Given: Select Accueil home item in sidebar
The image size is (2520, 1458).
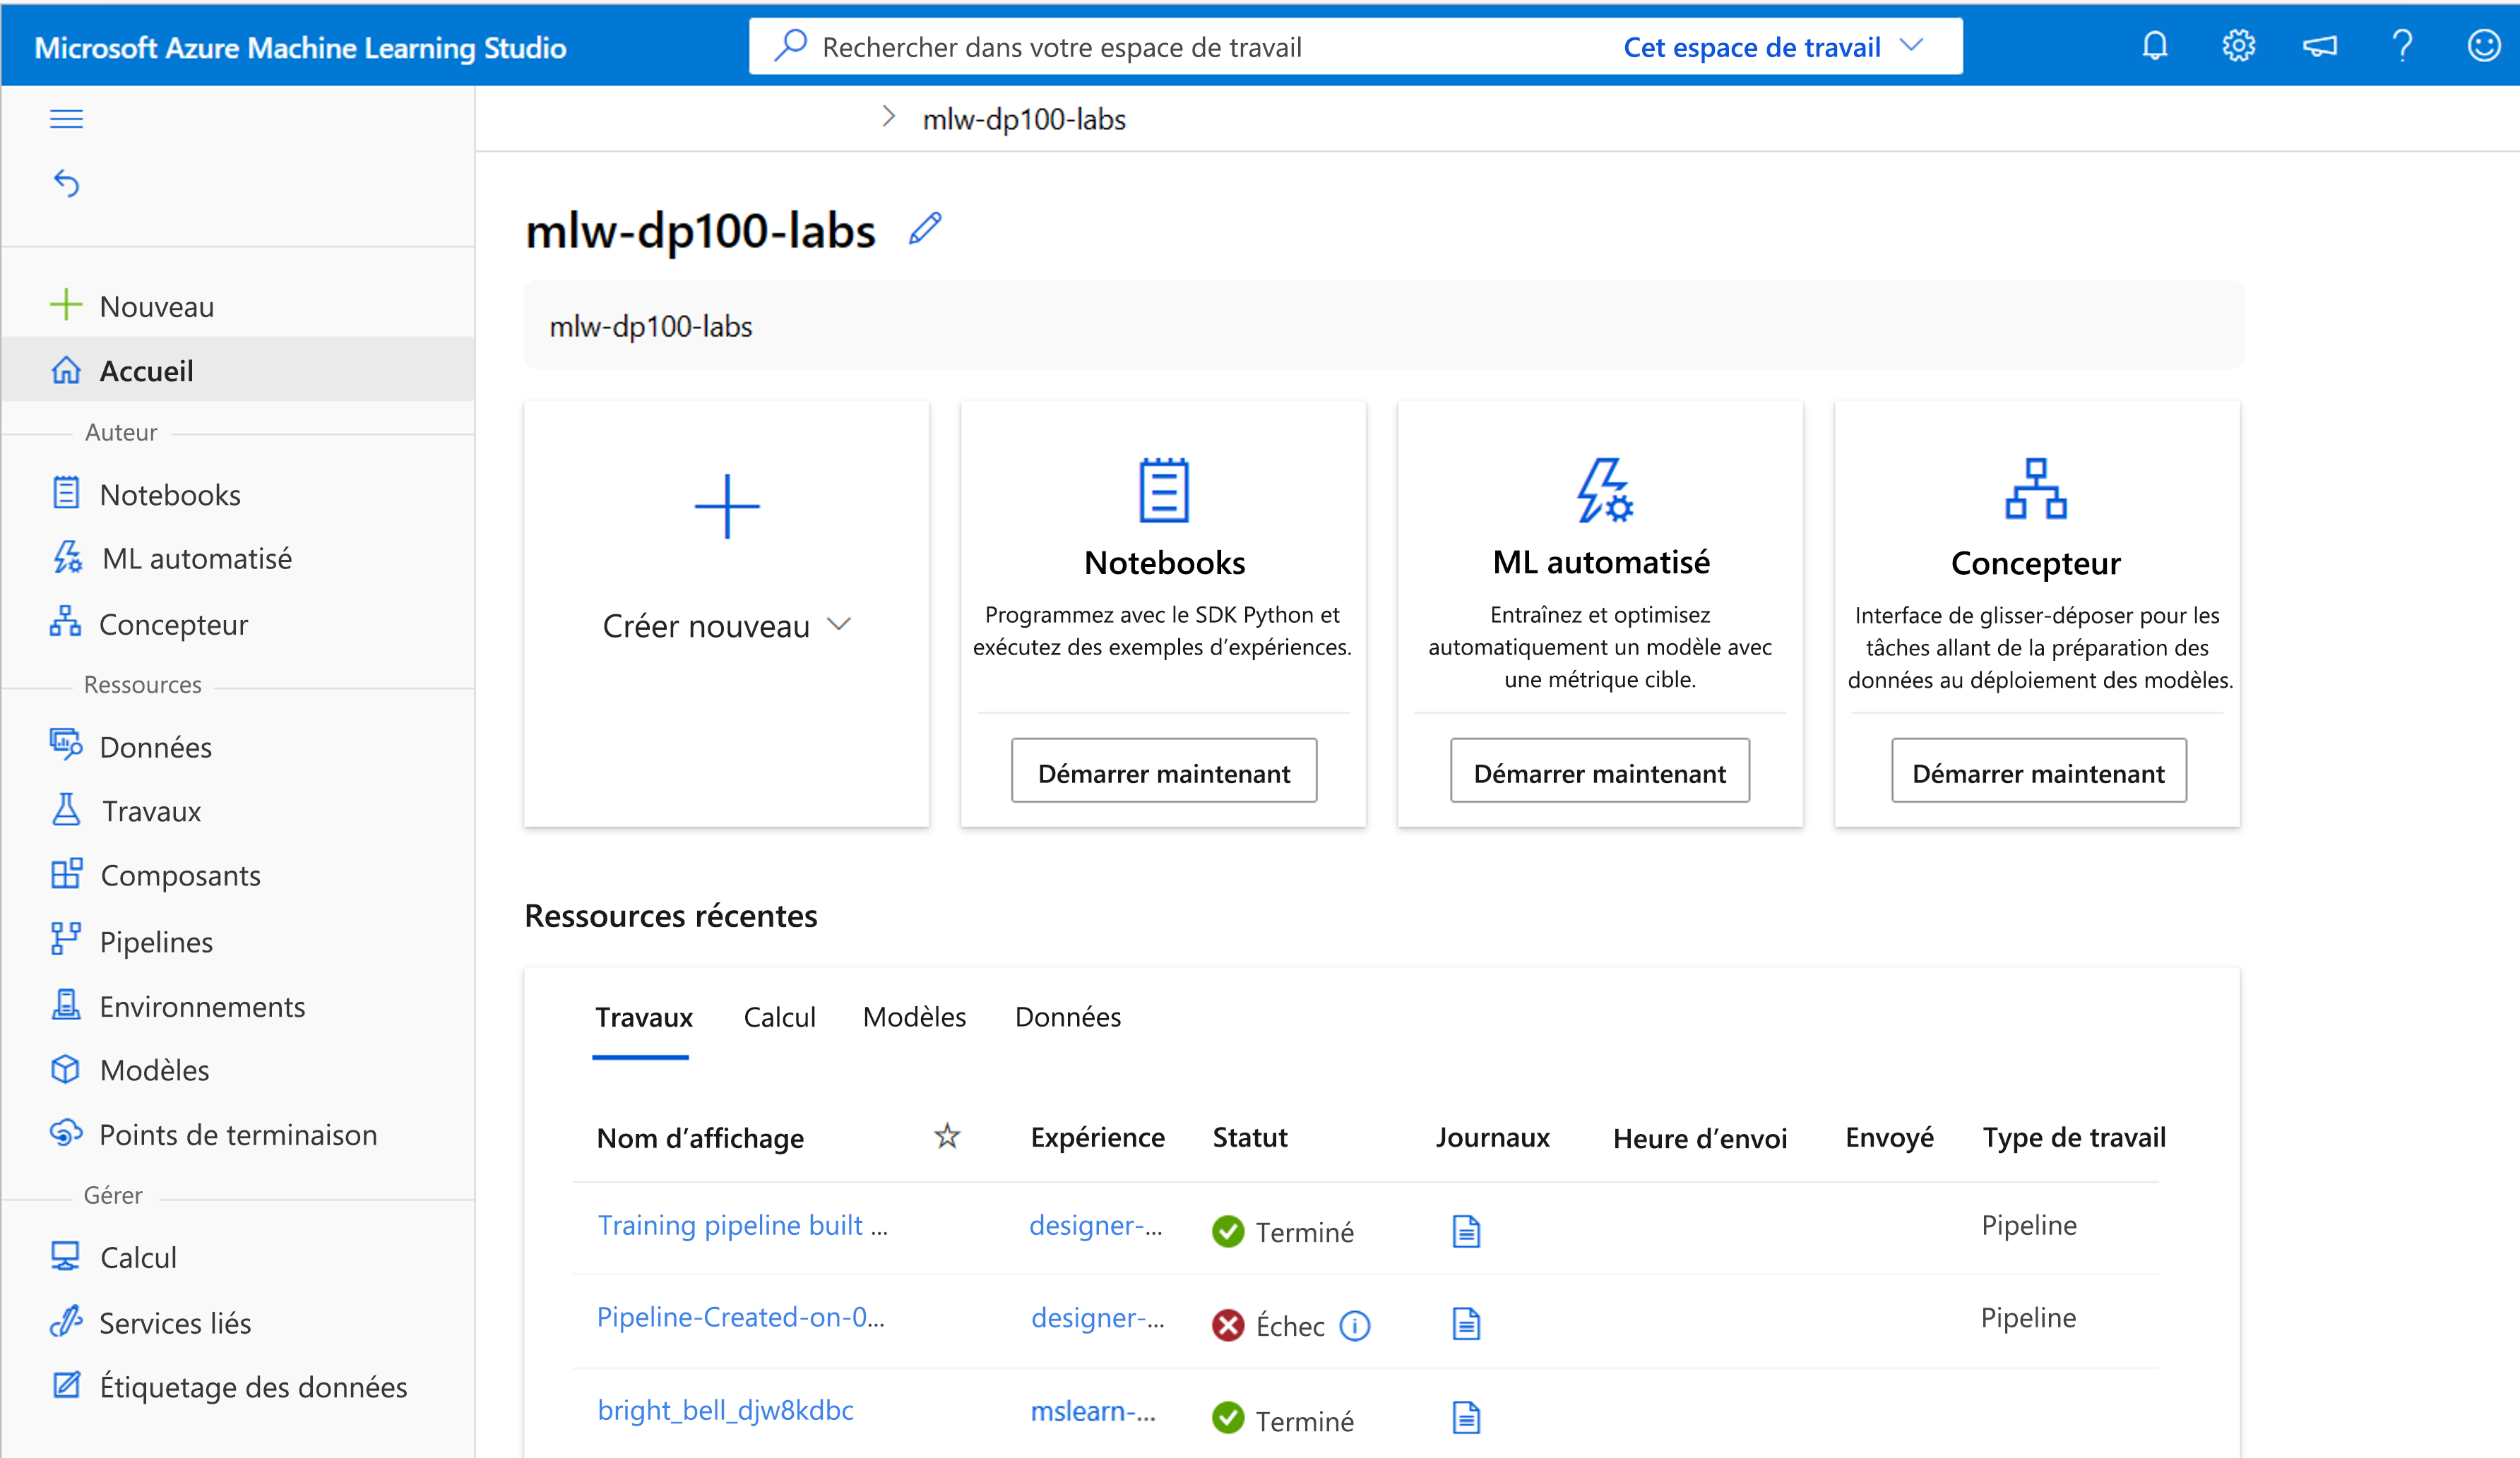Looking at the screenshot, I should click(x=237, y=370).
